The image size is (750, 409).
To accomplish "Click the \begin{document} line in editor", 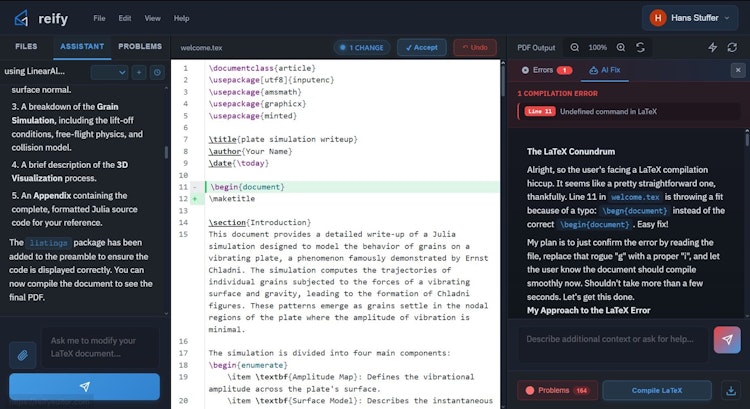I will click(x=247, y=187).
